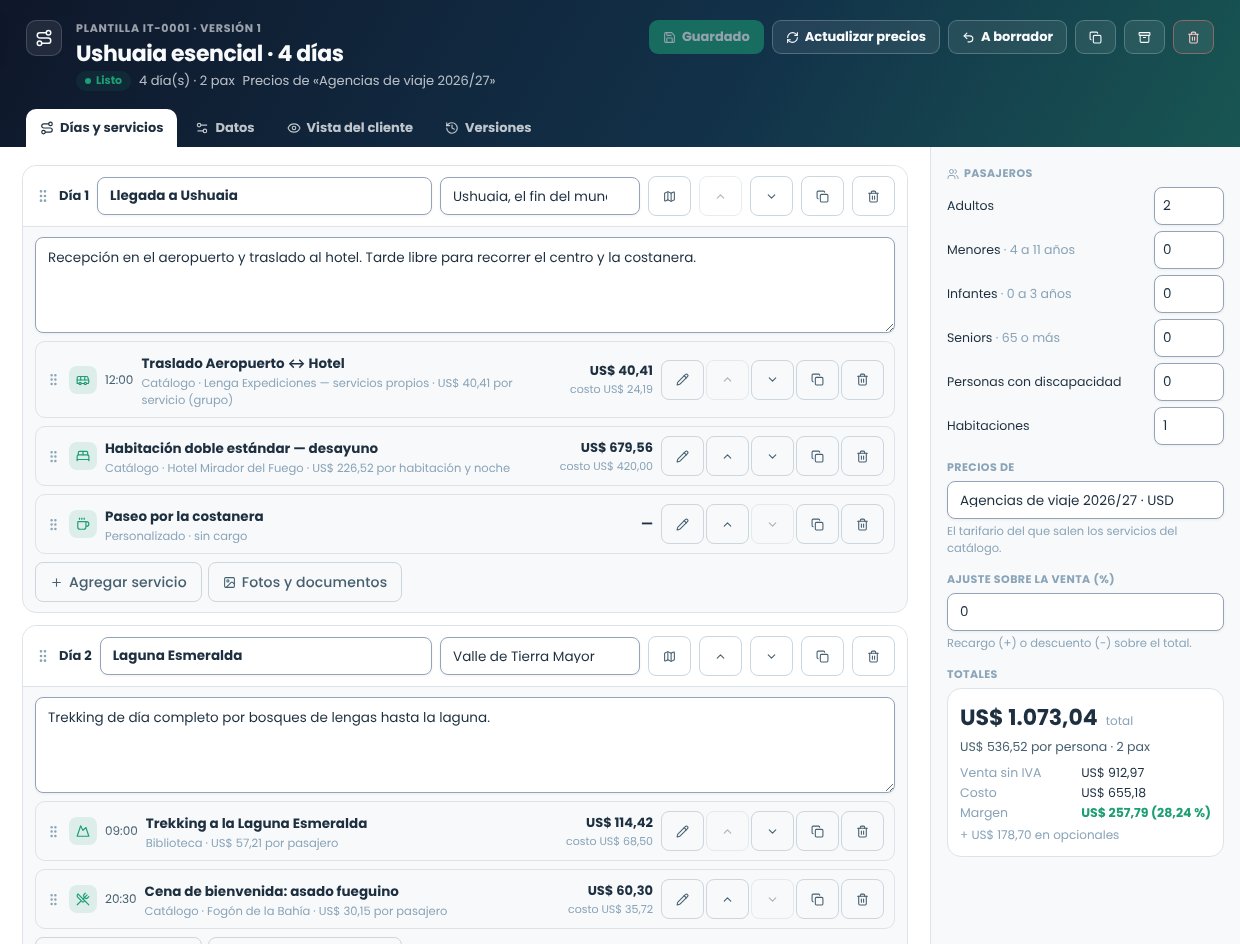Image resolution: width=1240 pixels, height=944 pixels.
Task: Move Día 2 up
Action: click(x=720, y=656)
